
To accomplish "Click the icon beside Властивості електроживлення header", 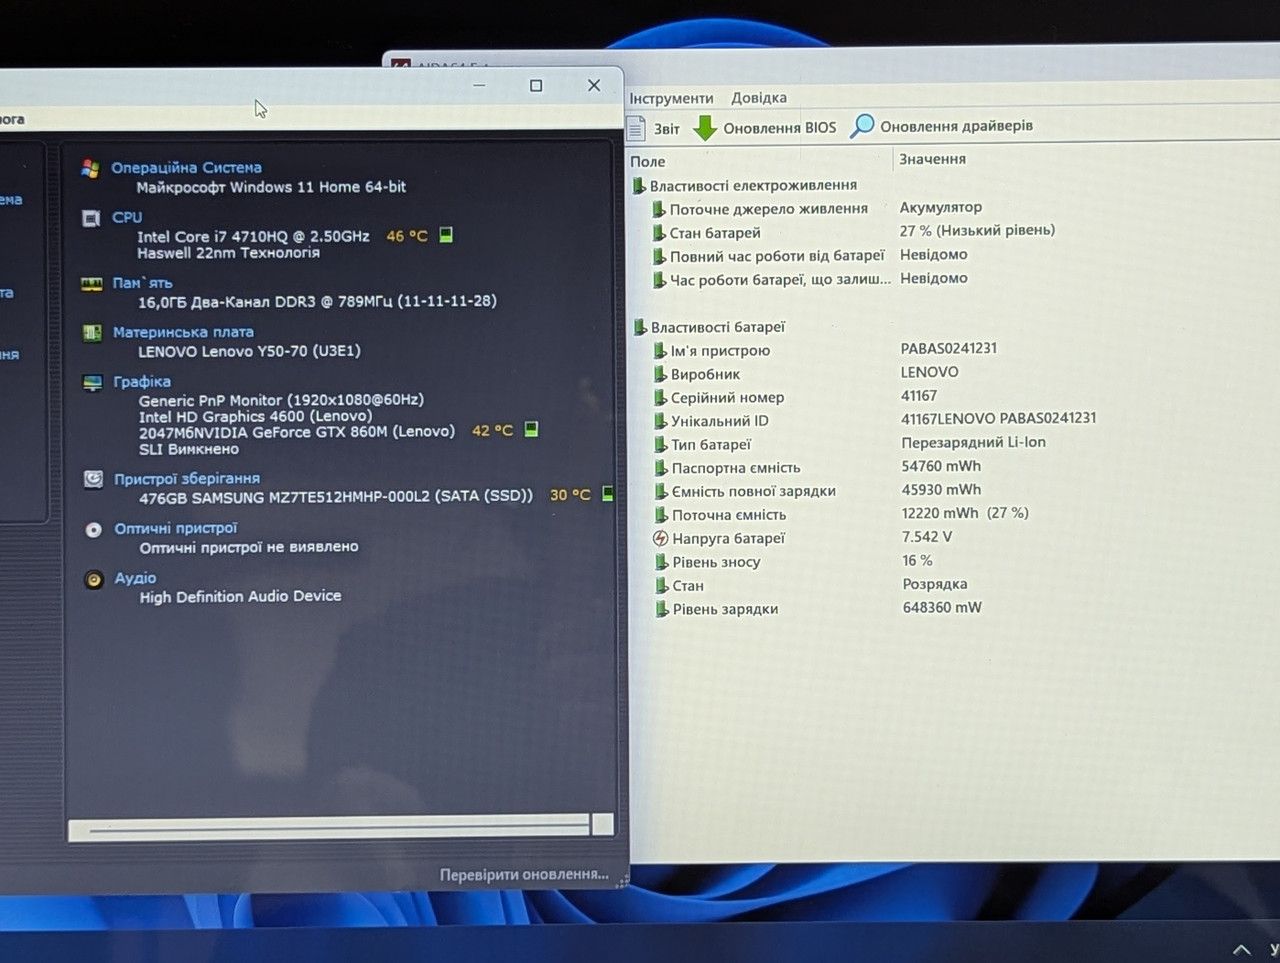I will point(638,186).
